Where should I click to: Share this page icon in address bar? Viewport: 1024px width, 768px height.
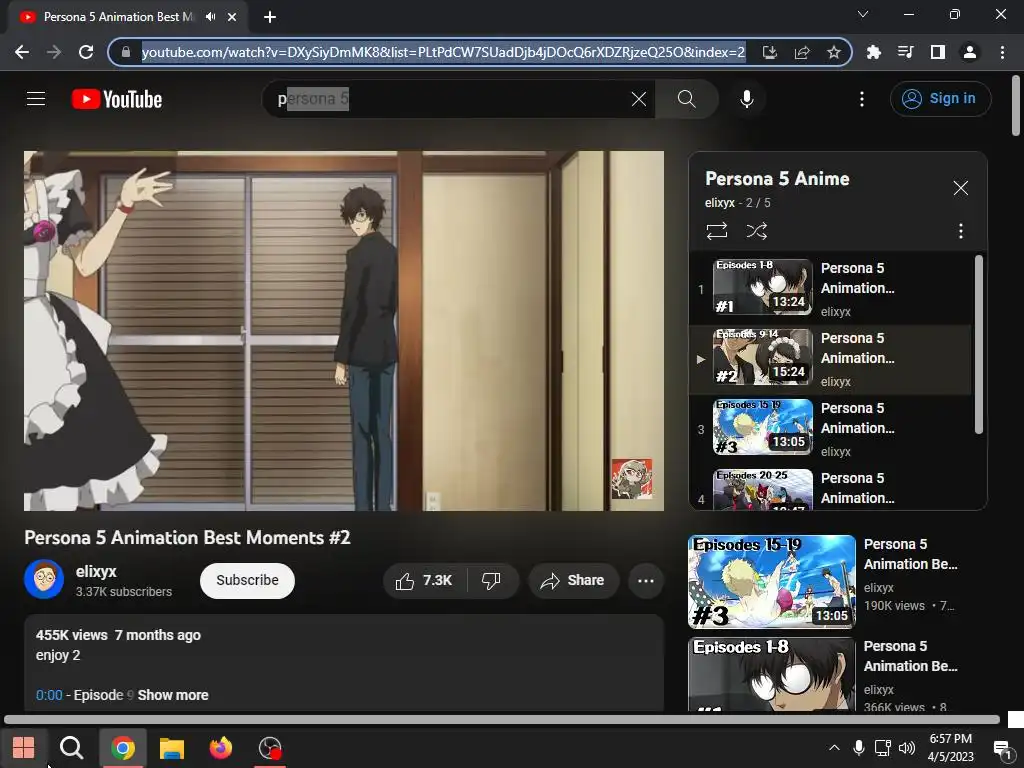[x=802, y=52]
